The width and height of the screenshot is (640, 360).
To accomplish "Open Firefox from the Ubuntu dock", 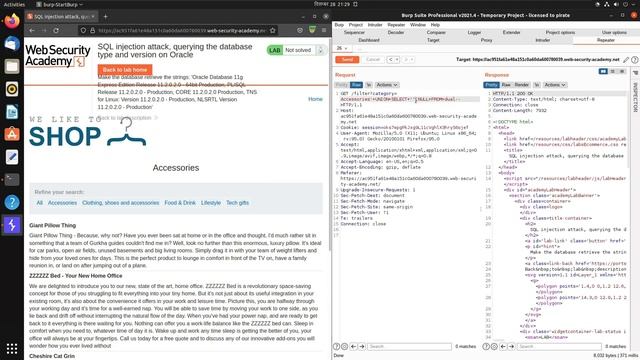I will (12, 20).
